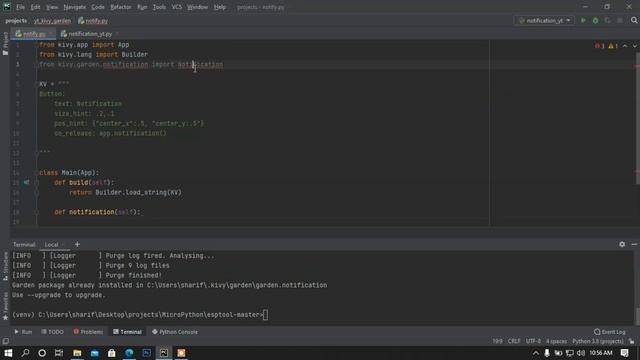Open the Edit menu
This screenshot has height=360, width=640.
pos(36,7)
